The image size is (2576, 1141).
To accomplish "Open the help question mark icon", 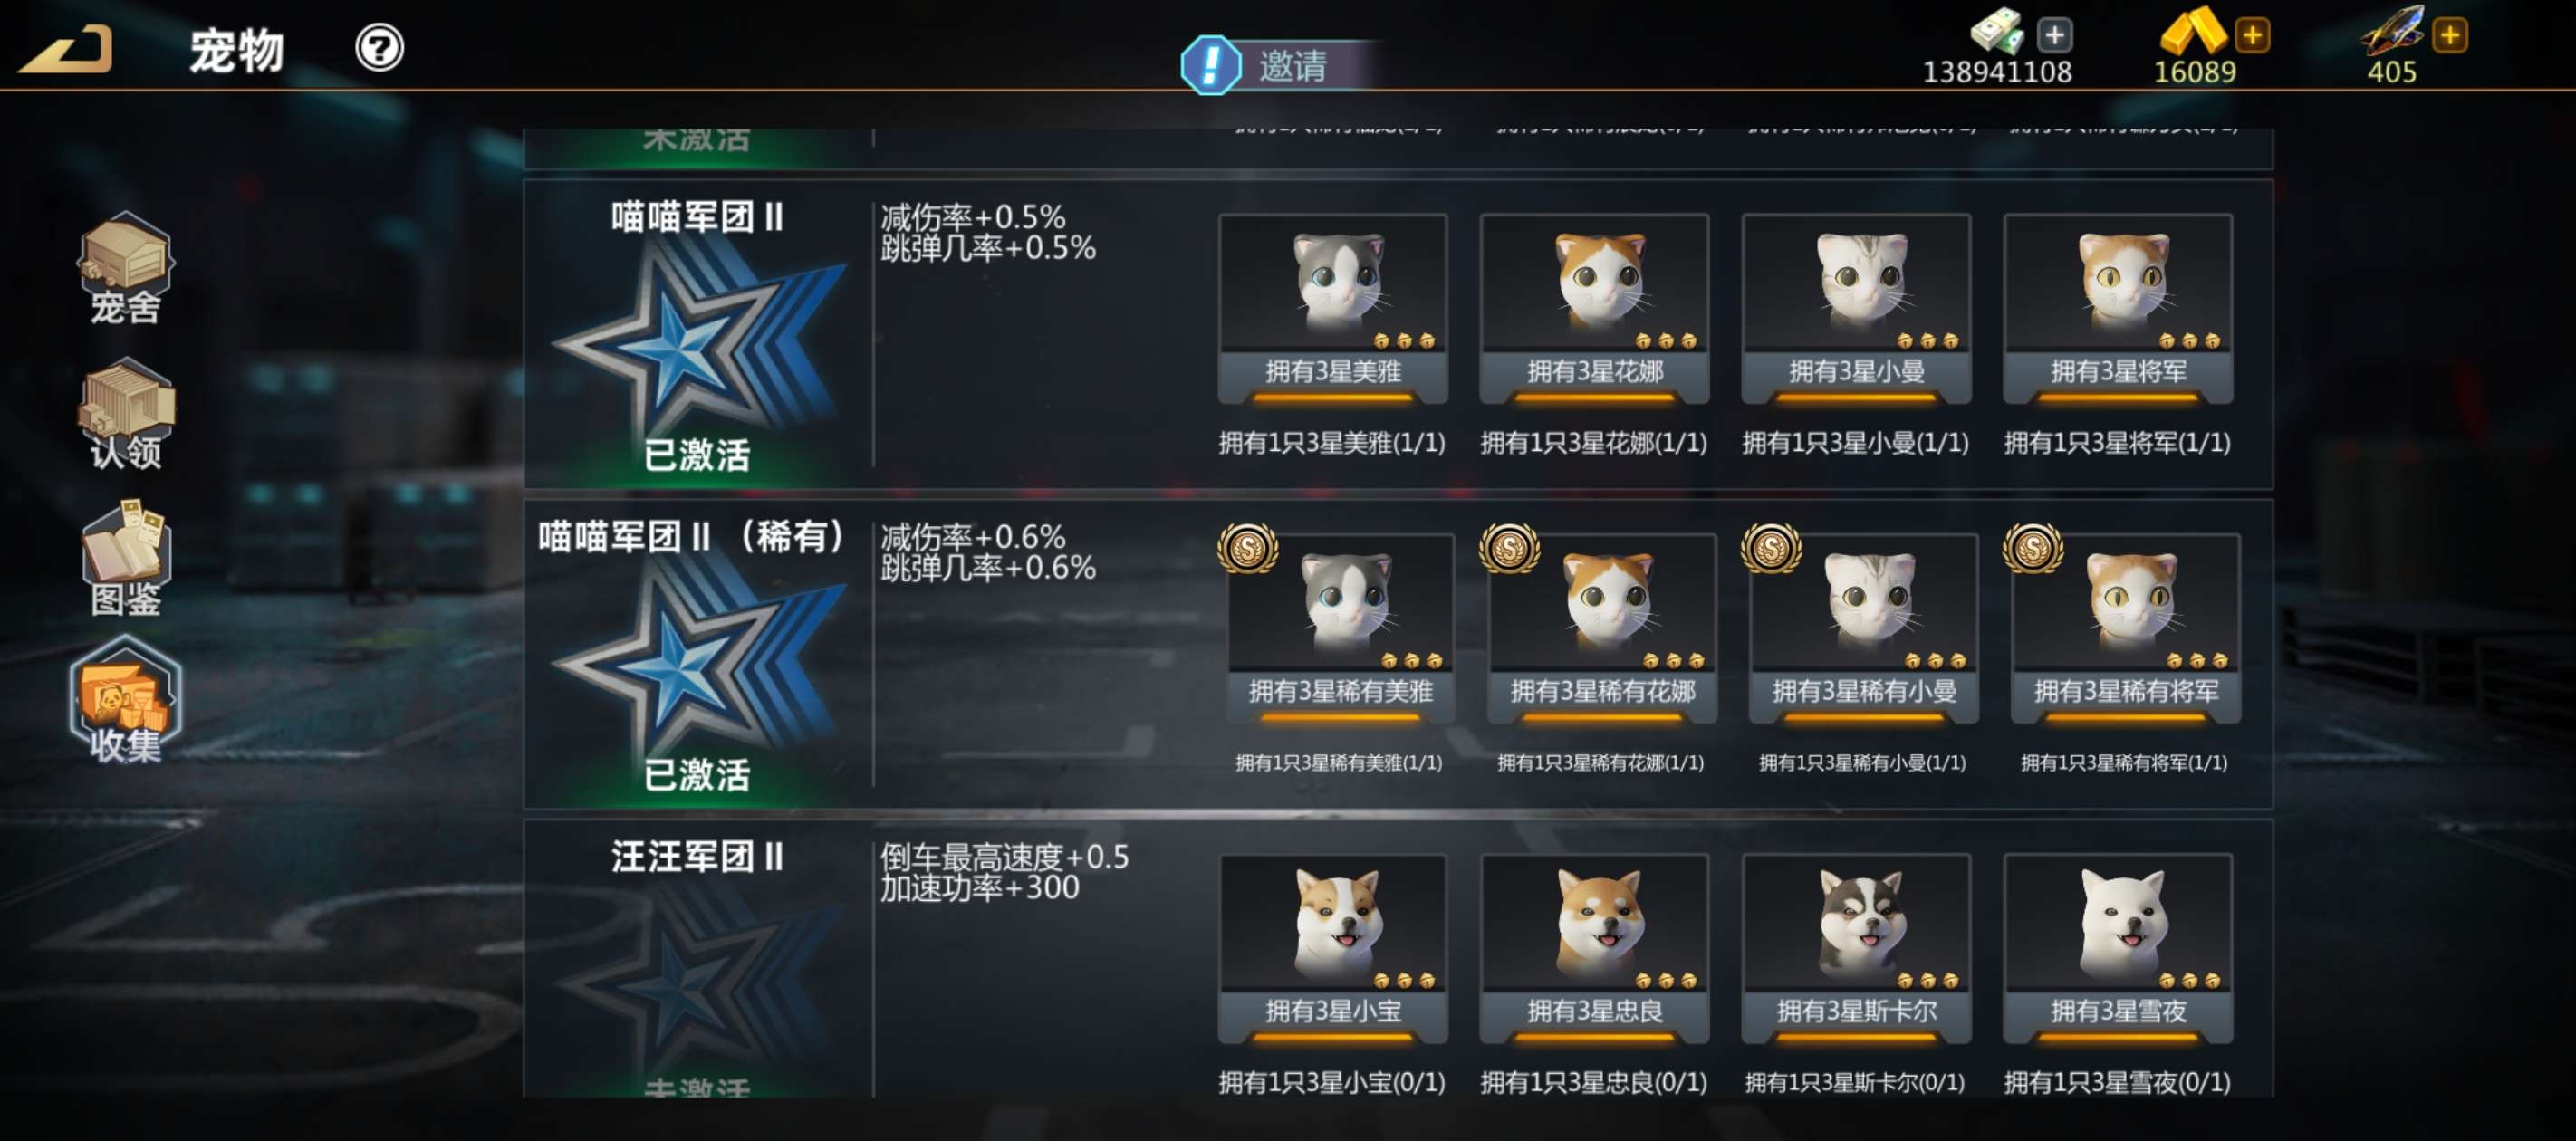I will click(x=379, y=48).
